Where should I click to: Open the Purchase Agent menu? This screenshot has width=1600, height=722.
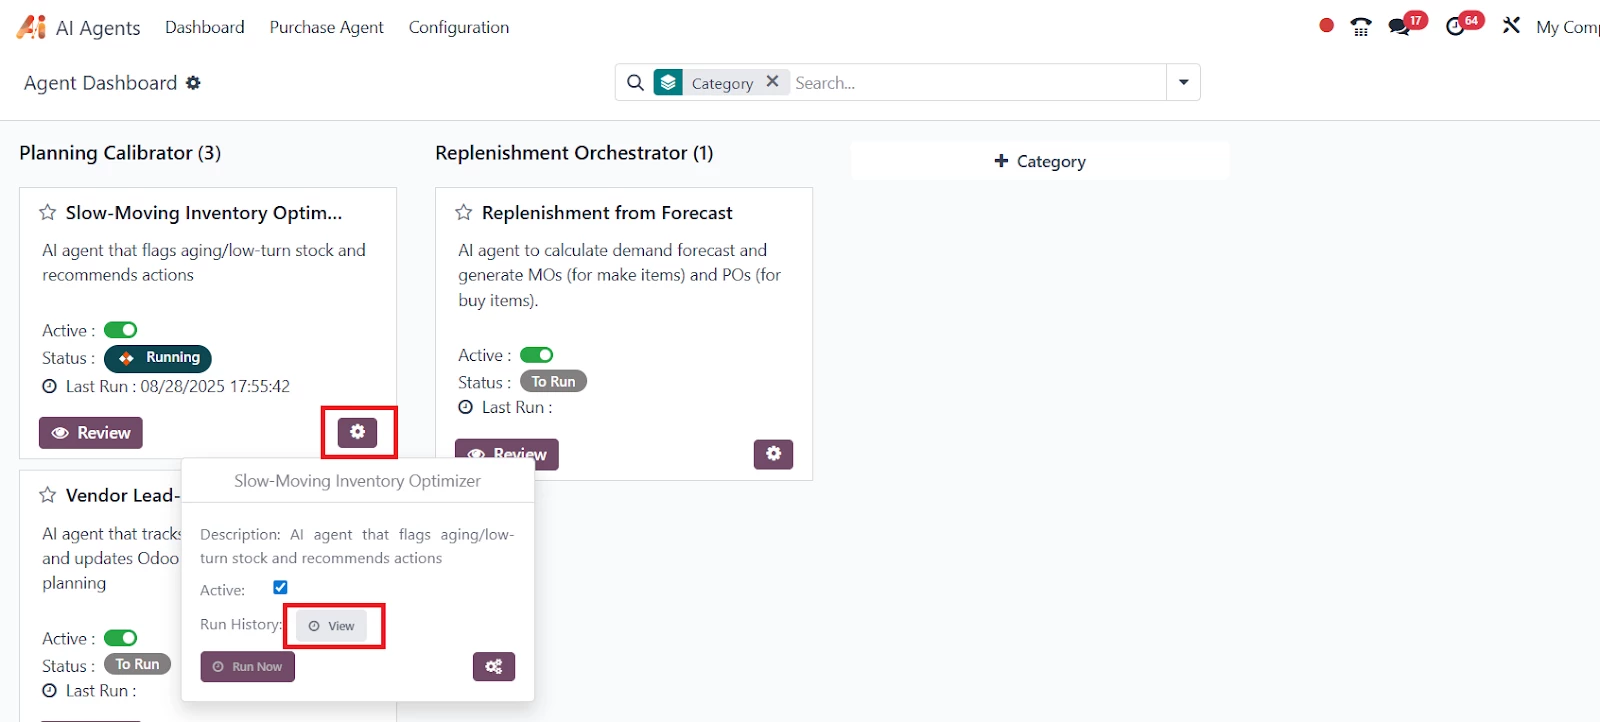[x=326, y=27]
